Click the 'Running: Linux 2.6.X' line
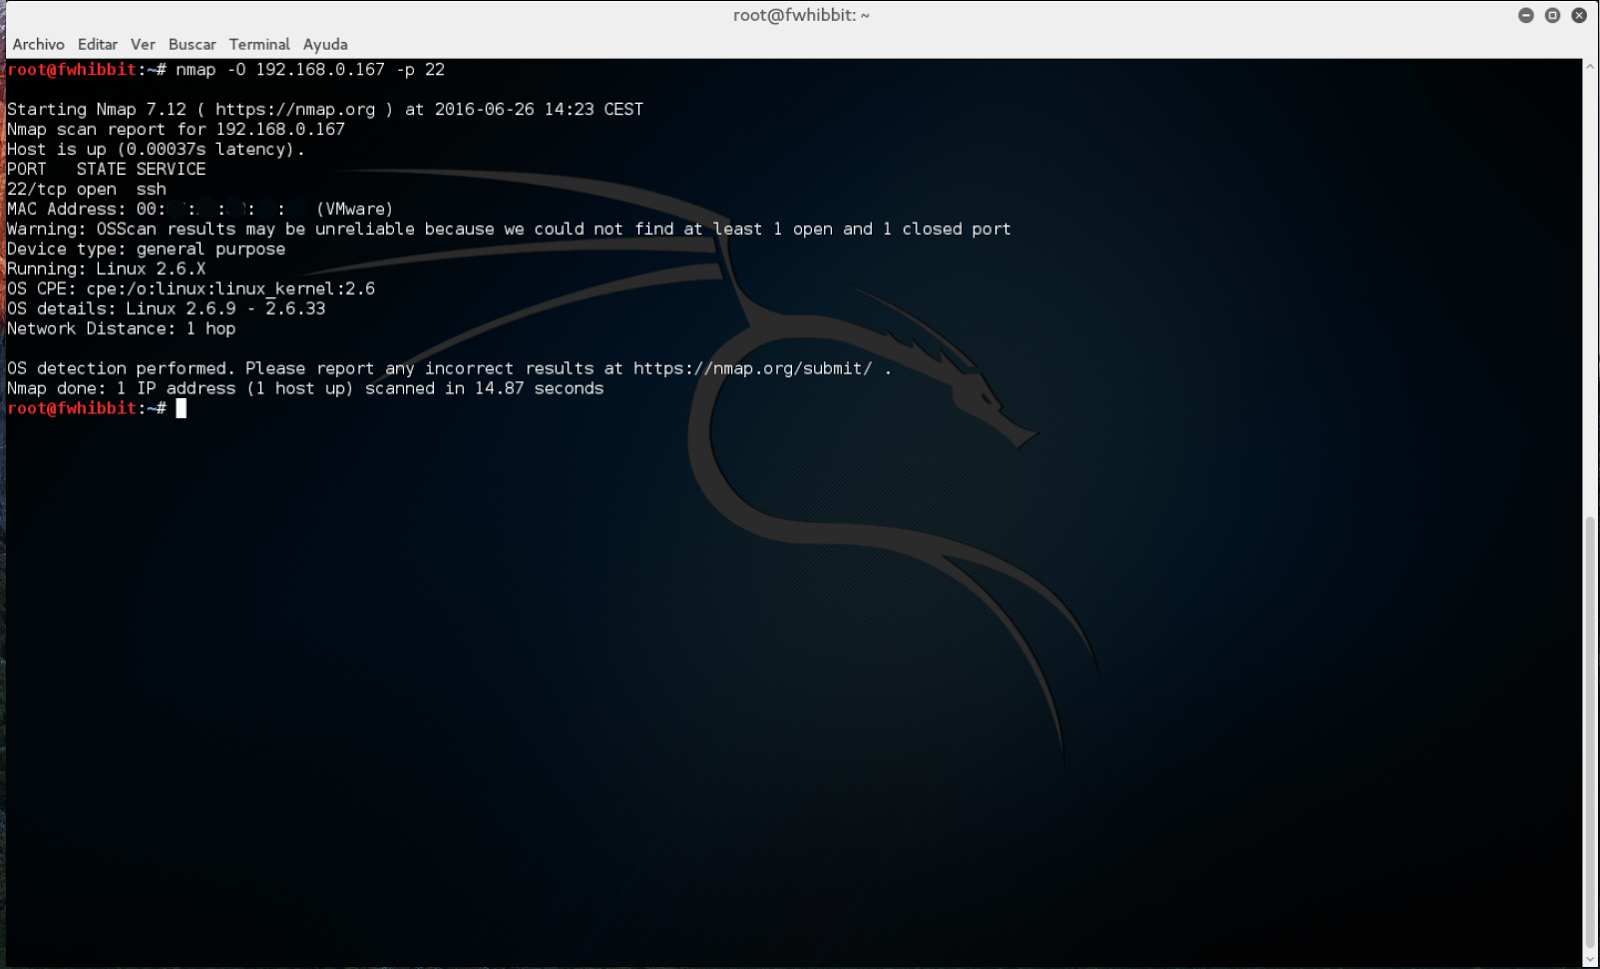This screenshot has height=969, width=1600. click(106, 269)
